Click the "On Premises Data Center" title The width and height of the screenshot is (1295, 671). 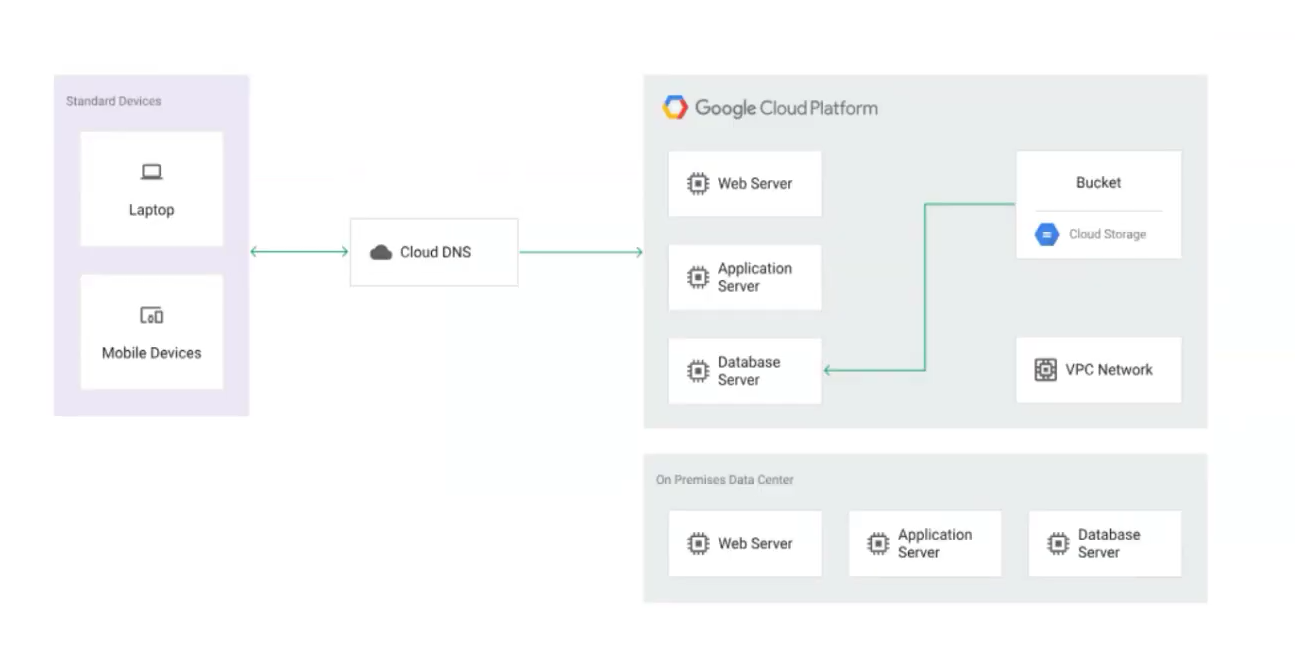click(x=725, y=480)
